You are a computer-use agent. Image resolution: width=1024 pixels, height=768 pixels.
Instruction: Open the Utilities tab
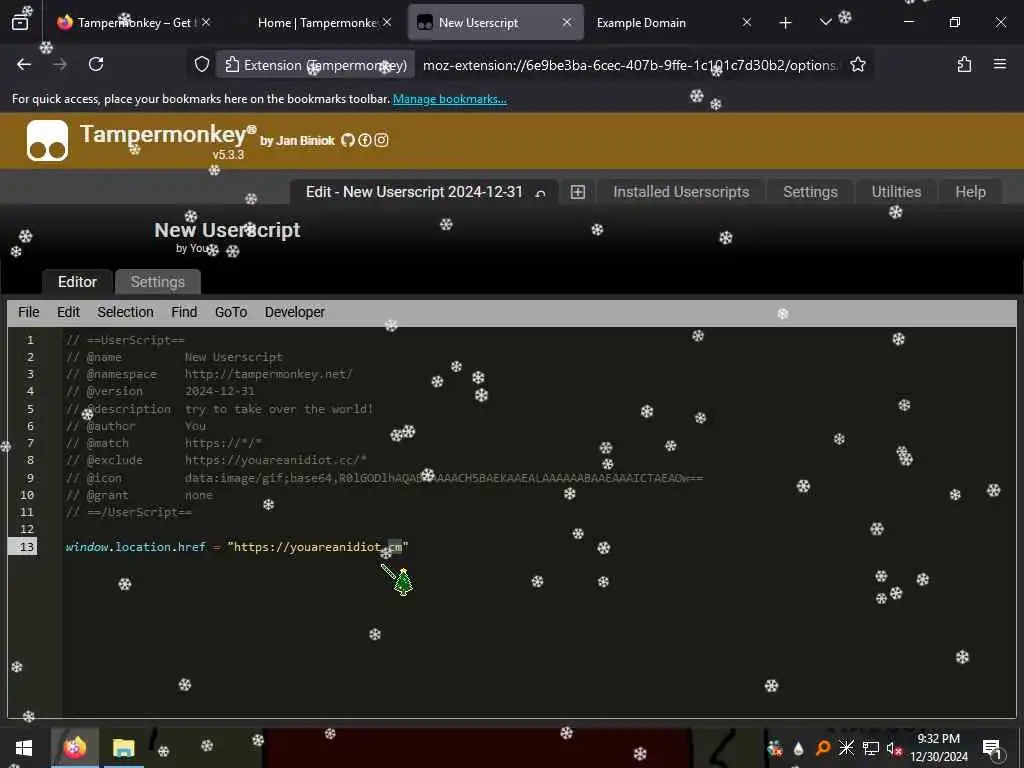point(896,192)
